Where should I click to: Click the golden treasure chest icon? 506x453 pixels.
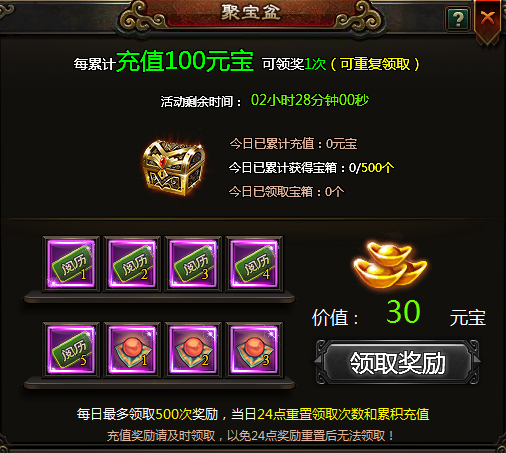point(174,167)
